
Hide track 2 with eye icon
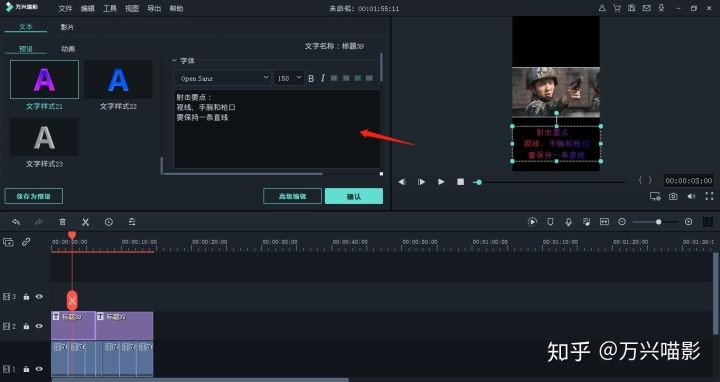[x=39, y=326]
